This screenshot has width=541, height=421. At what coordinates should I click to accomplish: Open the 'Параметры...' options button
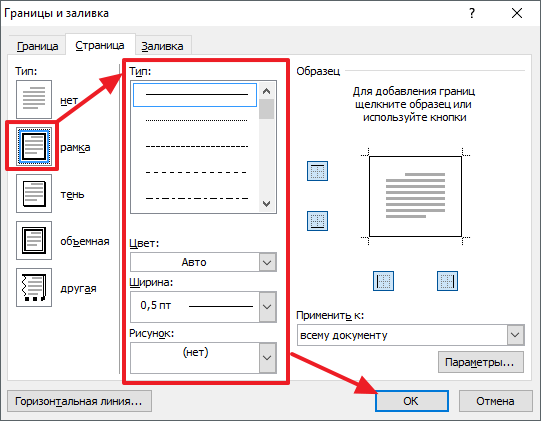pyautogui.click(x=481, y=362)
